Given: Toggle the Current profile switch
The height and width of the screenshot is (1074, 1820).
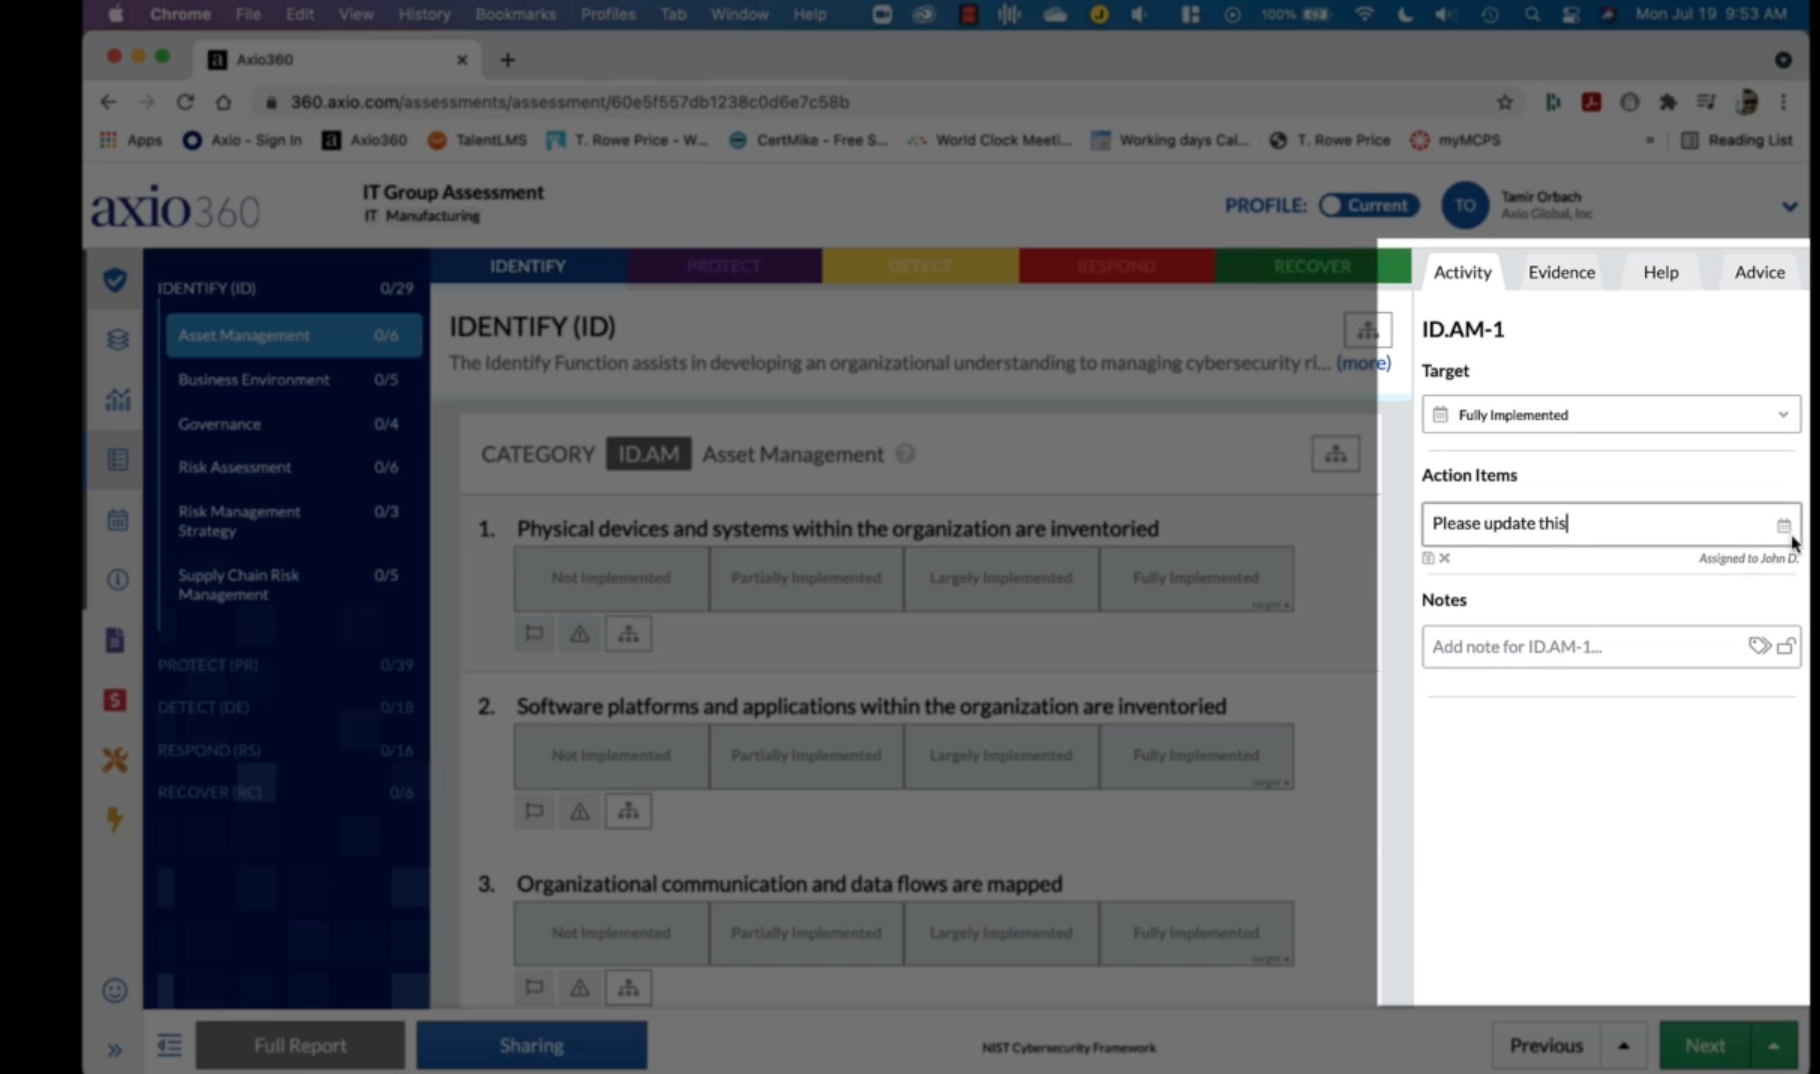Looking at the screenshot, I should tap(1369, 205).
